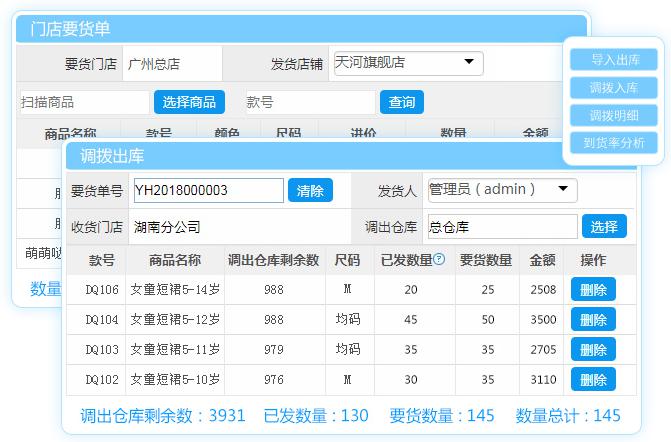Click product name 女童短裙5-11岁
This screenshot has width=671, height=442.
(x=175, y=350)
